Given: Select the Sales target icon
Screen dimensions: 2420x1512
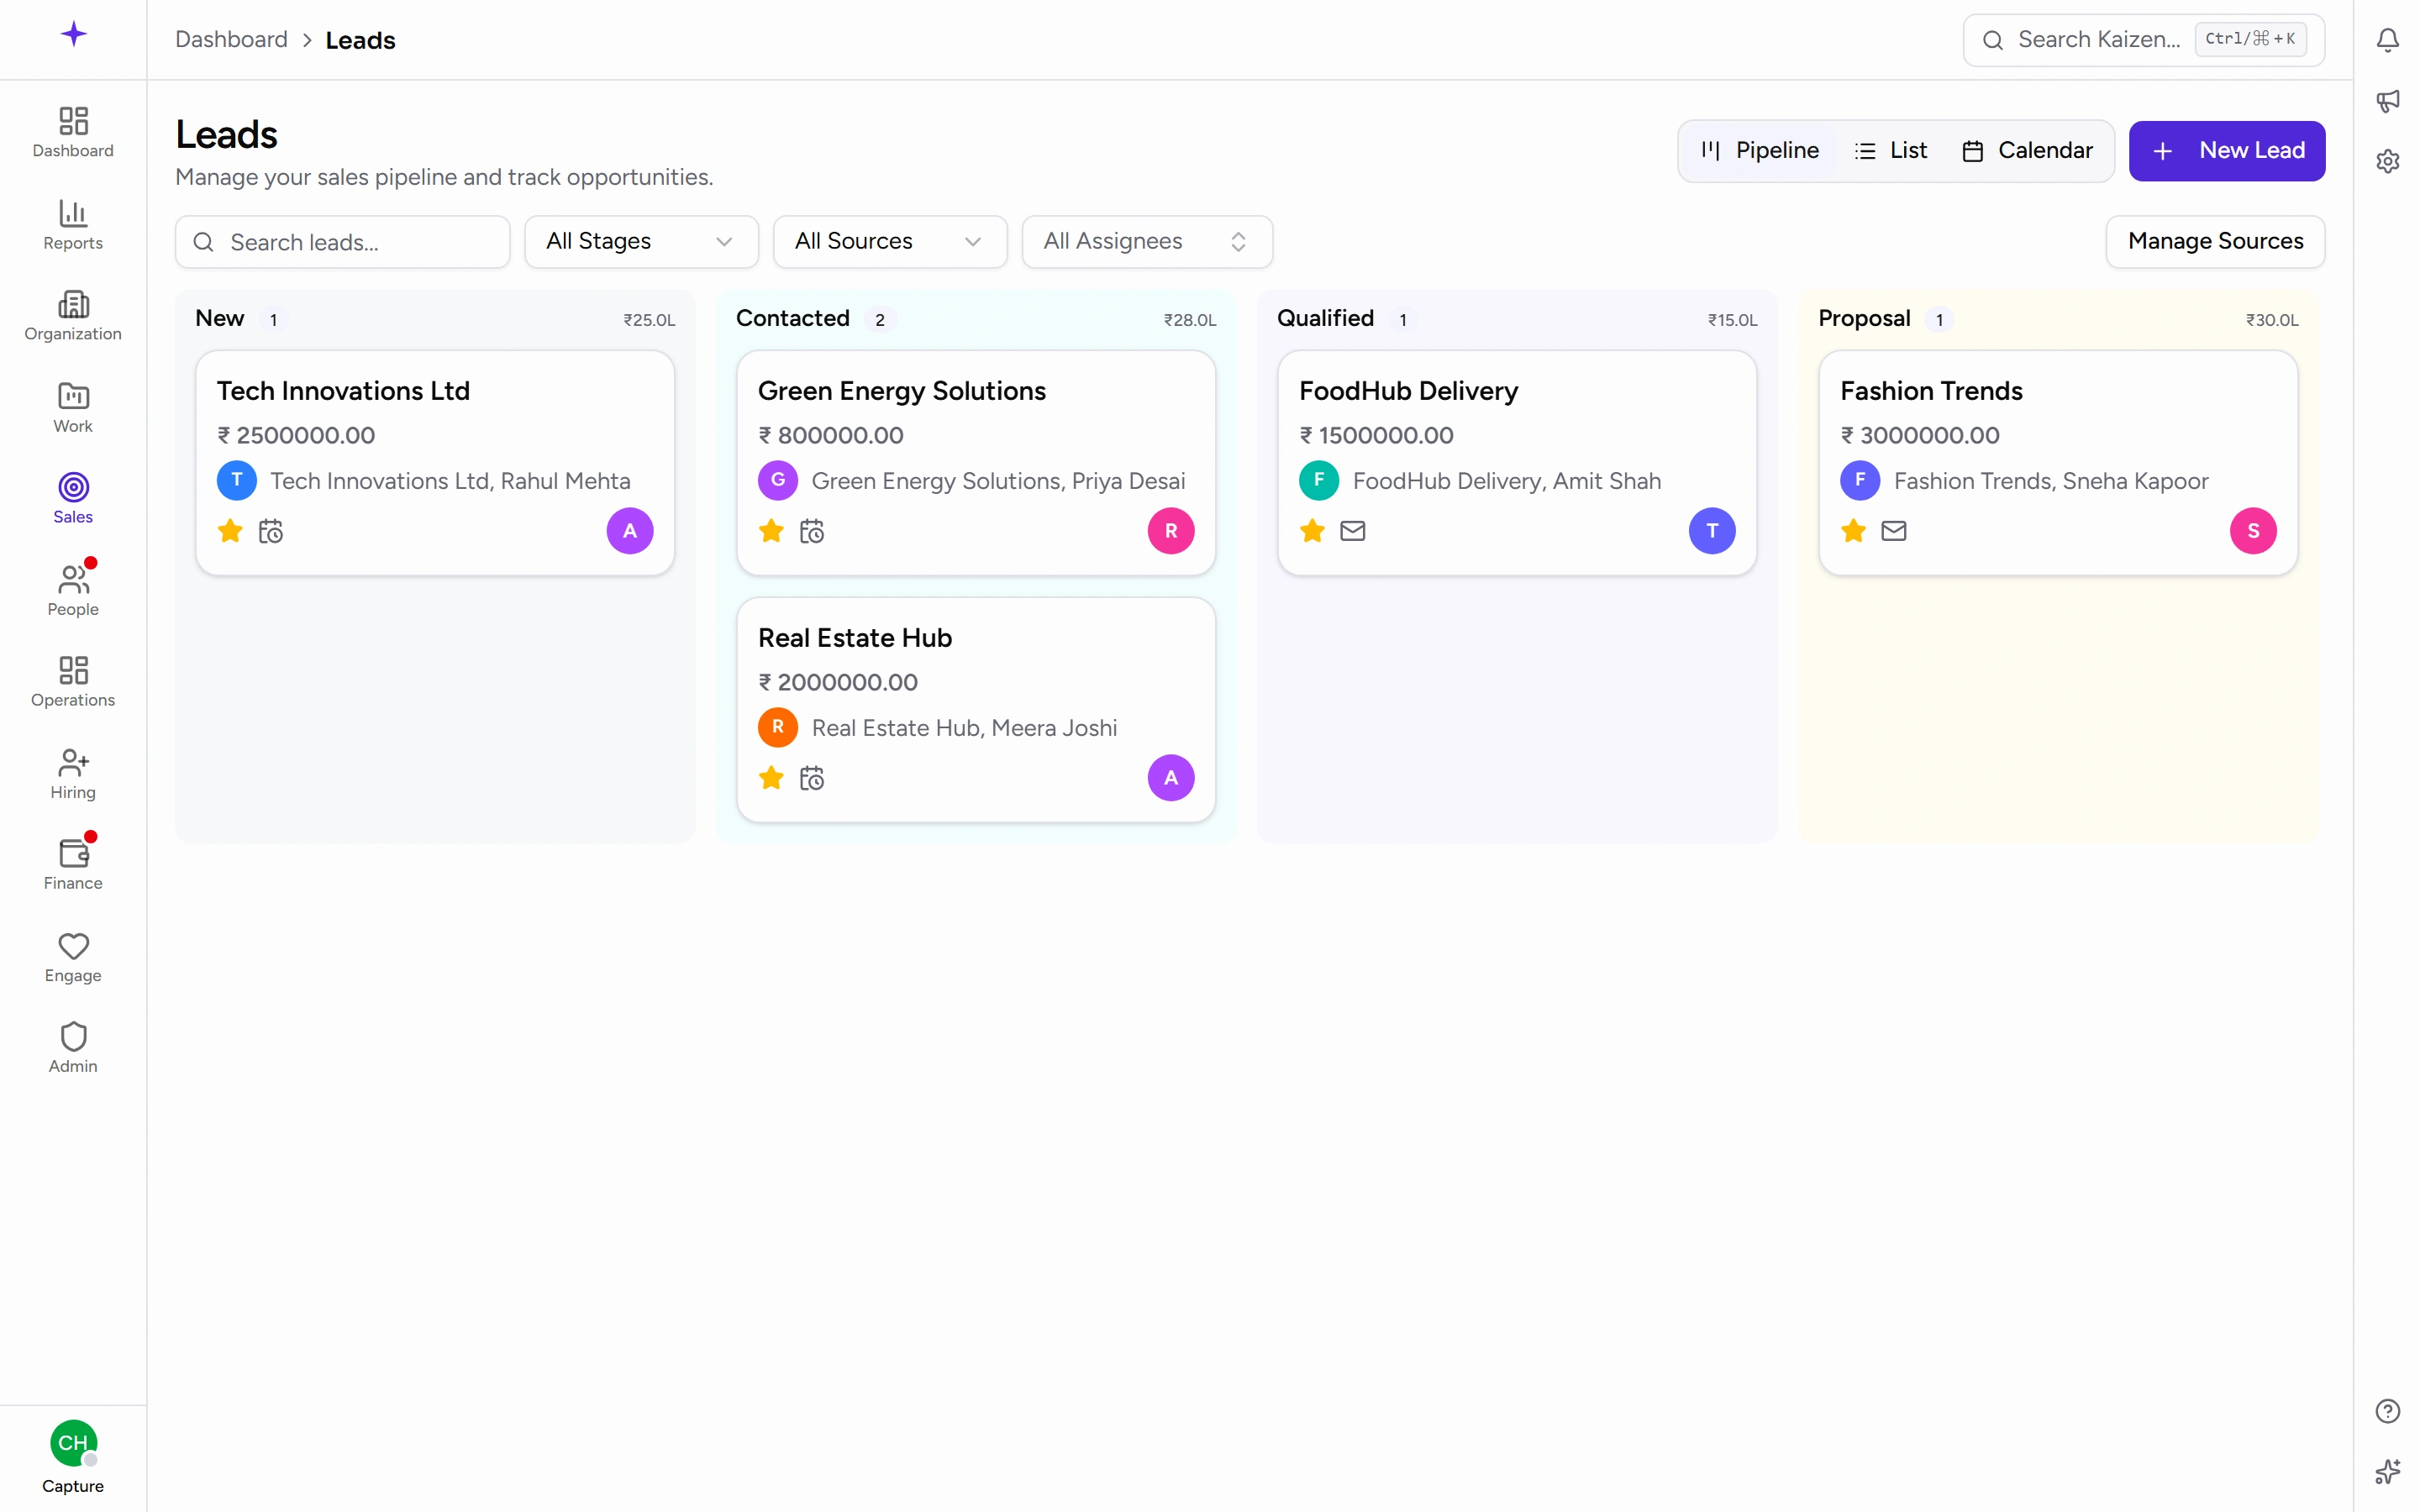Looking at the screenshot, I should coord(73,487).
